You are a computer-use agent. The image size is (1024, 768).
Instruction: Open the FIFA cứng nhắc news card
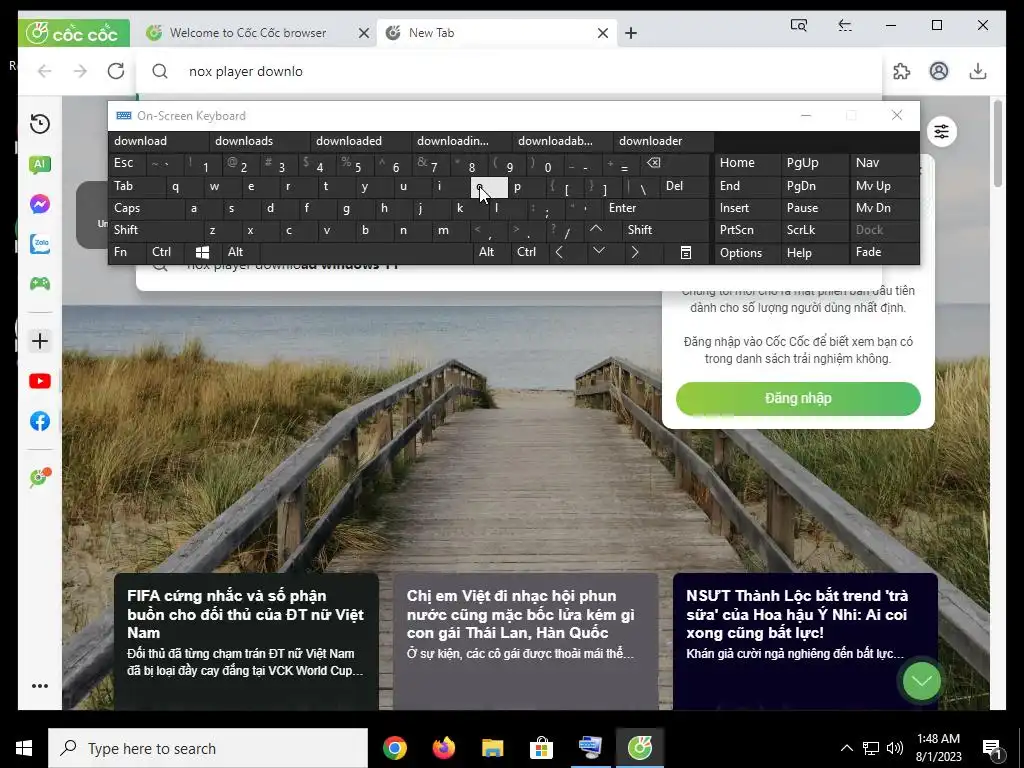(x=246, y=641)
